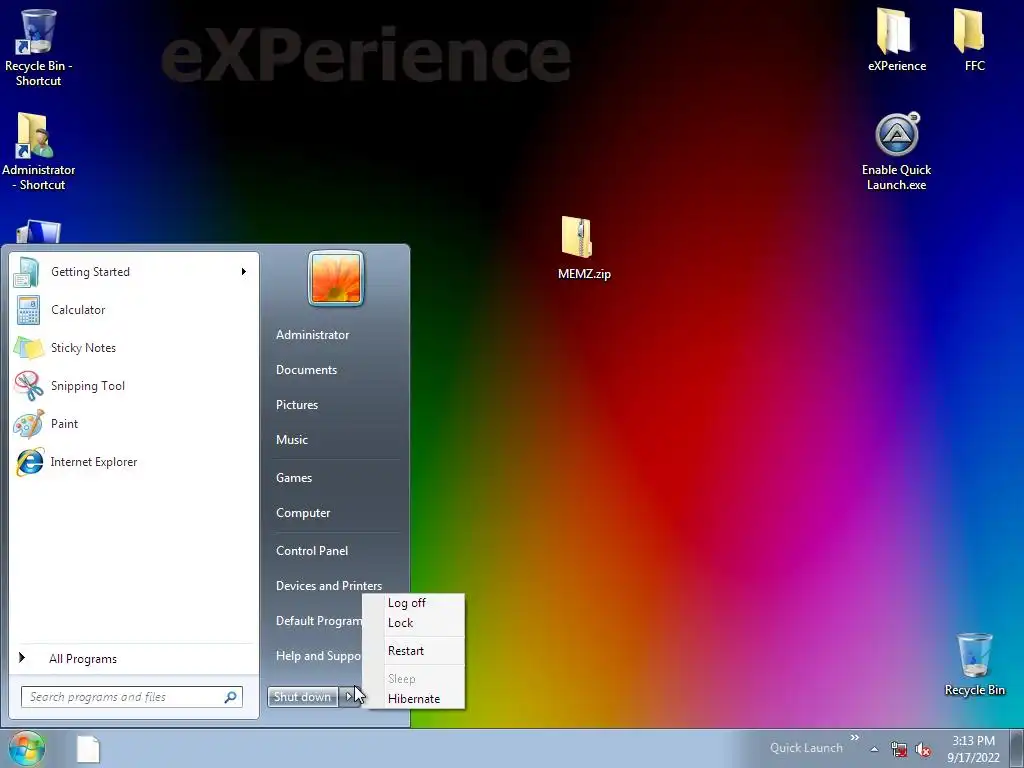Click the Snipping Tool scissors icon
This screenshot has width=1024, height=768.
tap(28, 385)
